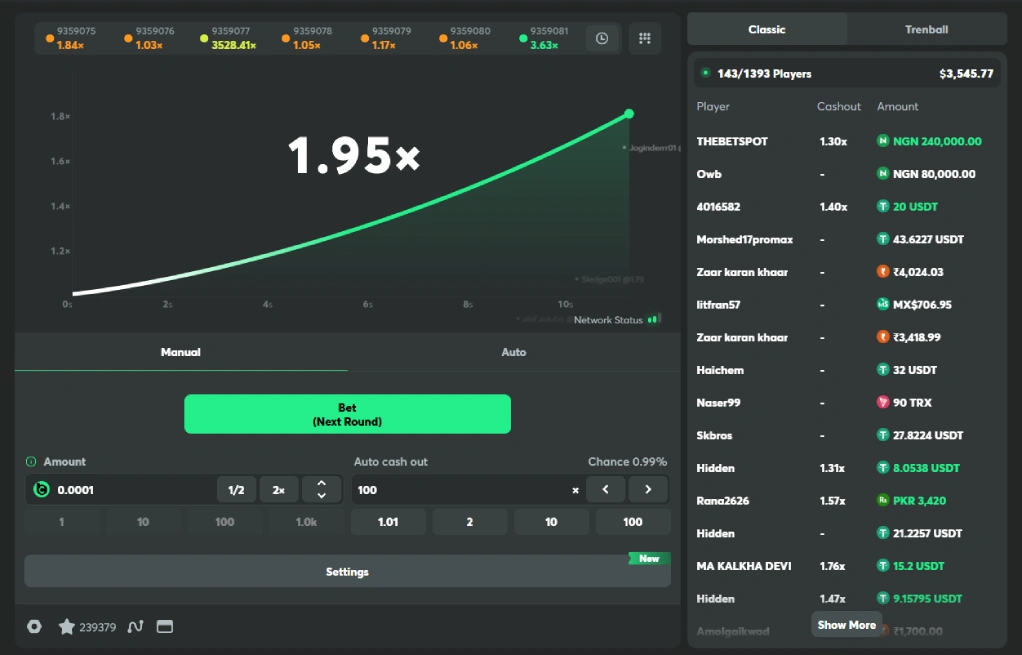Set auto cash out preset 100
1022x655 pixels.
click(632, 521)
